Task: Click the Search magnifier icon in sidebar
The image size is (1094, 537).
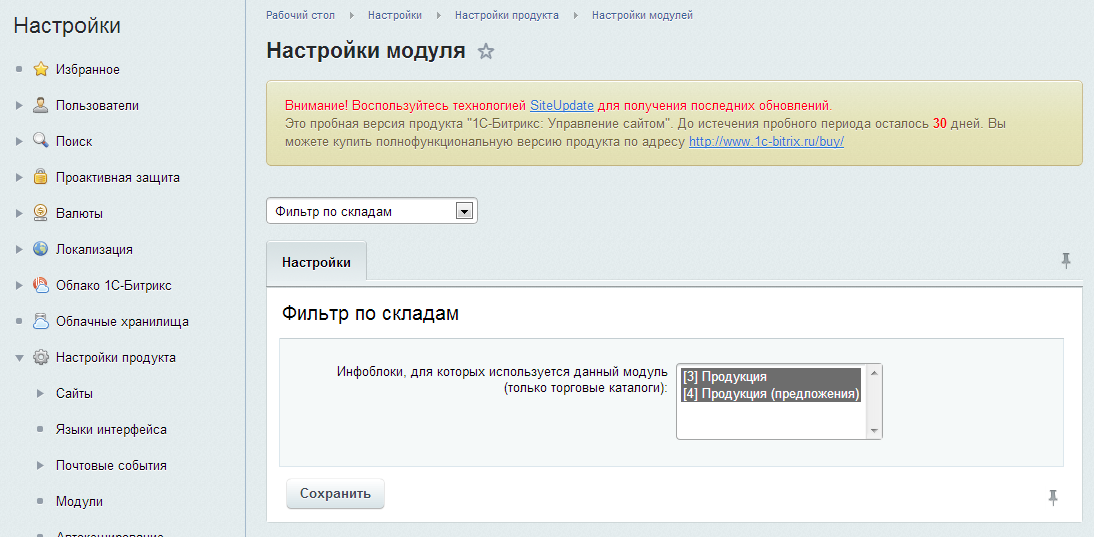Action: tap(41, 141)
